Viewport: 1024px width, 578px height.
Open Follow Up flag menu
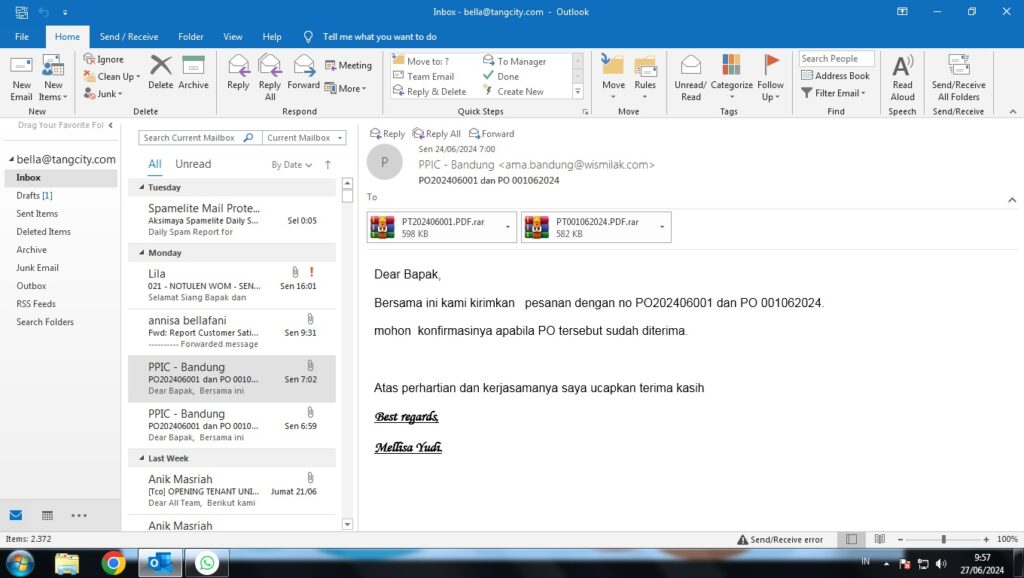tap(771, 78)
